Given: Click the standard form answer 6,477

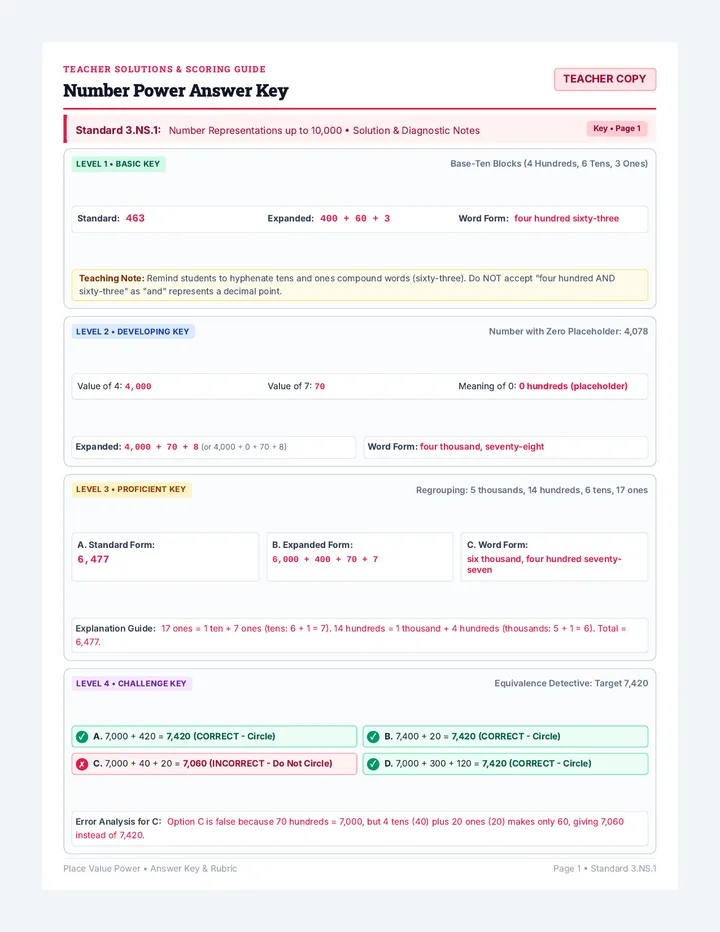Looking at the screenshot, I should pos(93,559).
